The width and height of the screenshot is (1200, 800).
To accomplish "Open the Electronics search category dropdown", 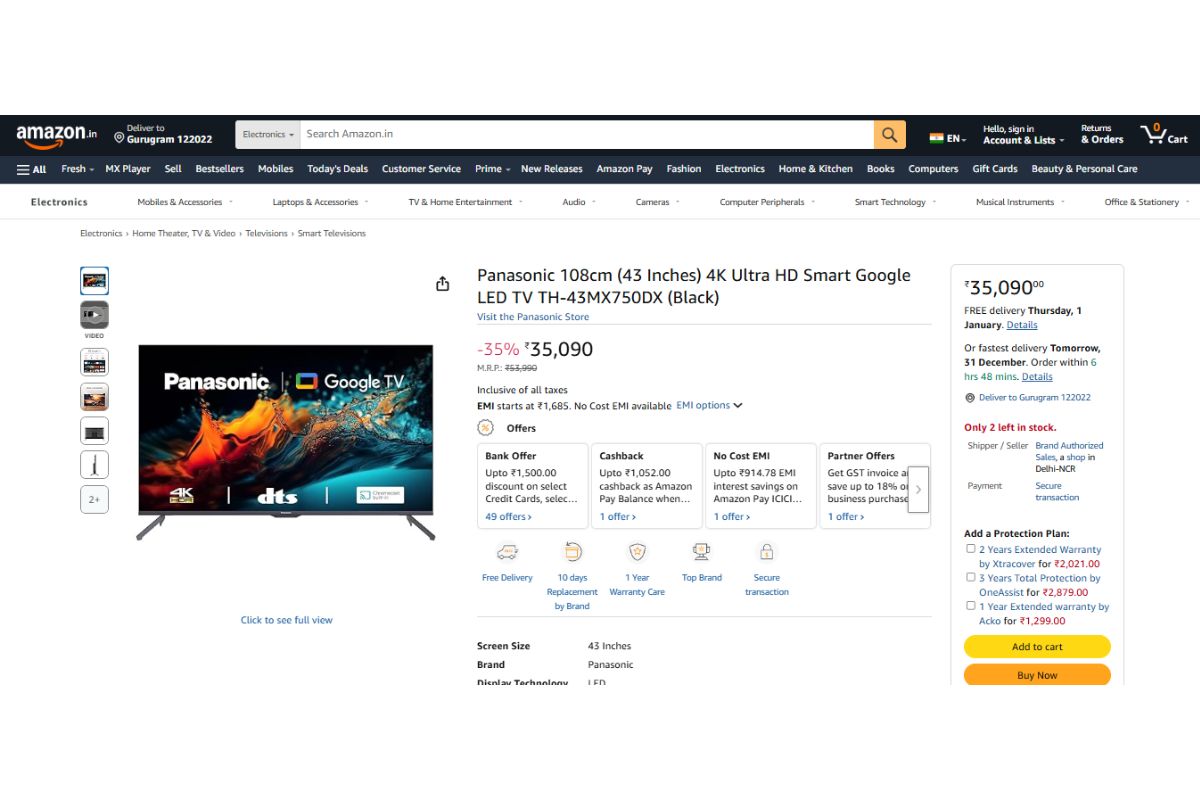I will click(x=266, y=133).
